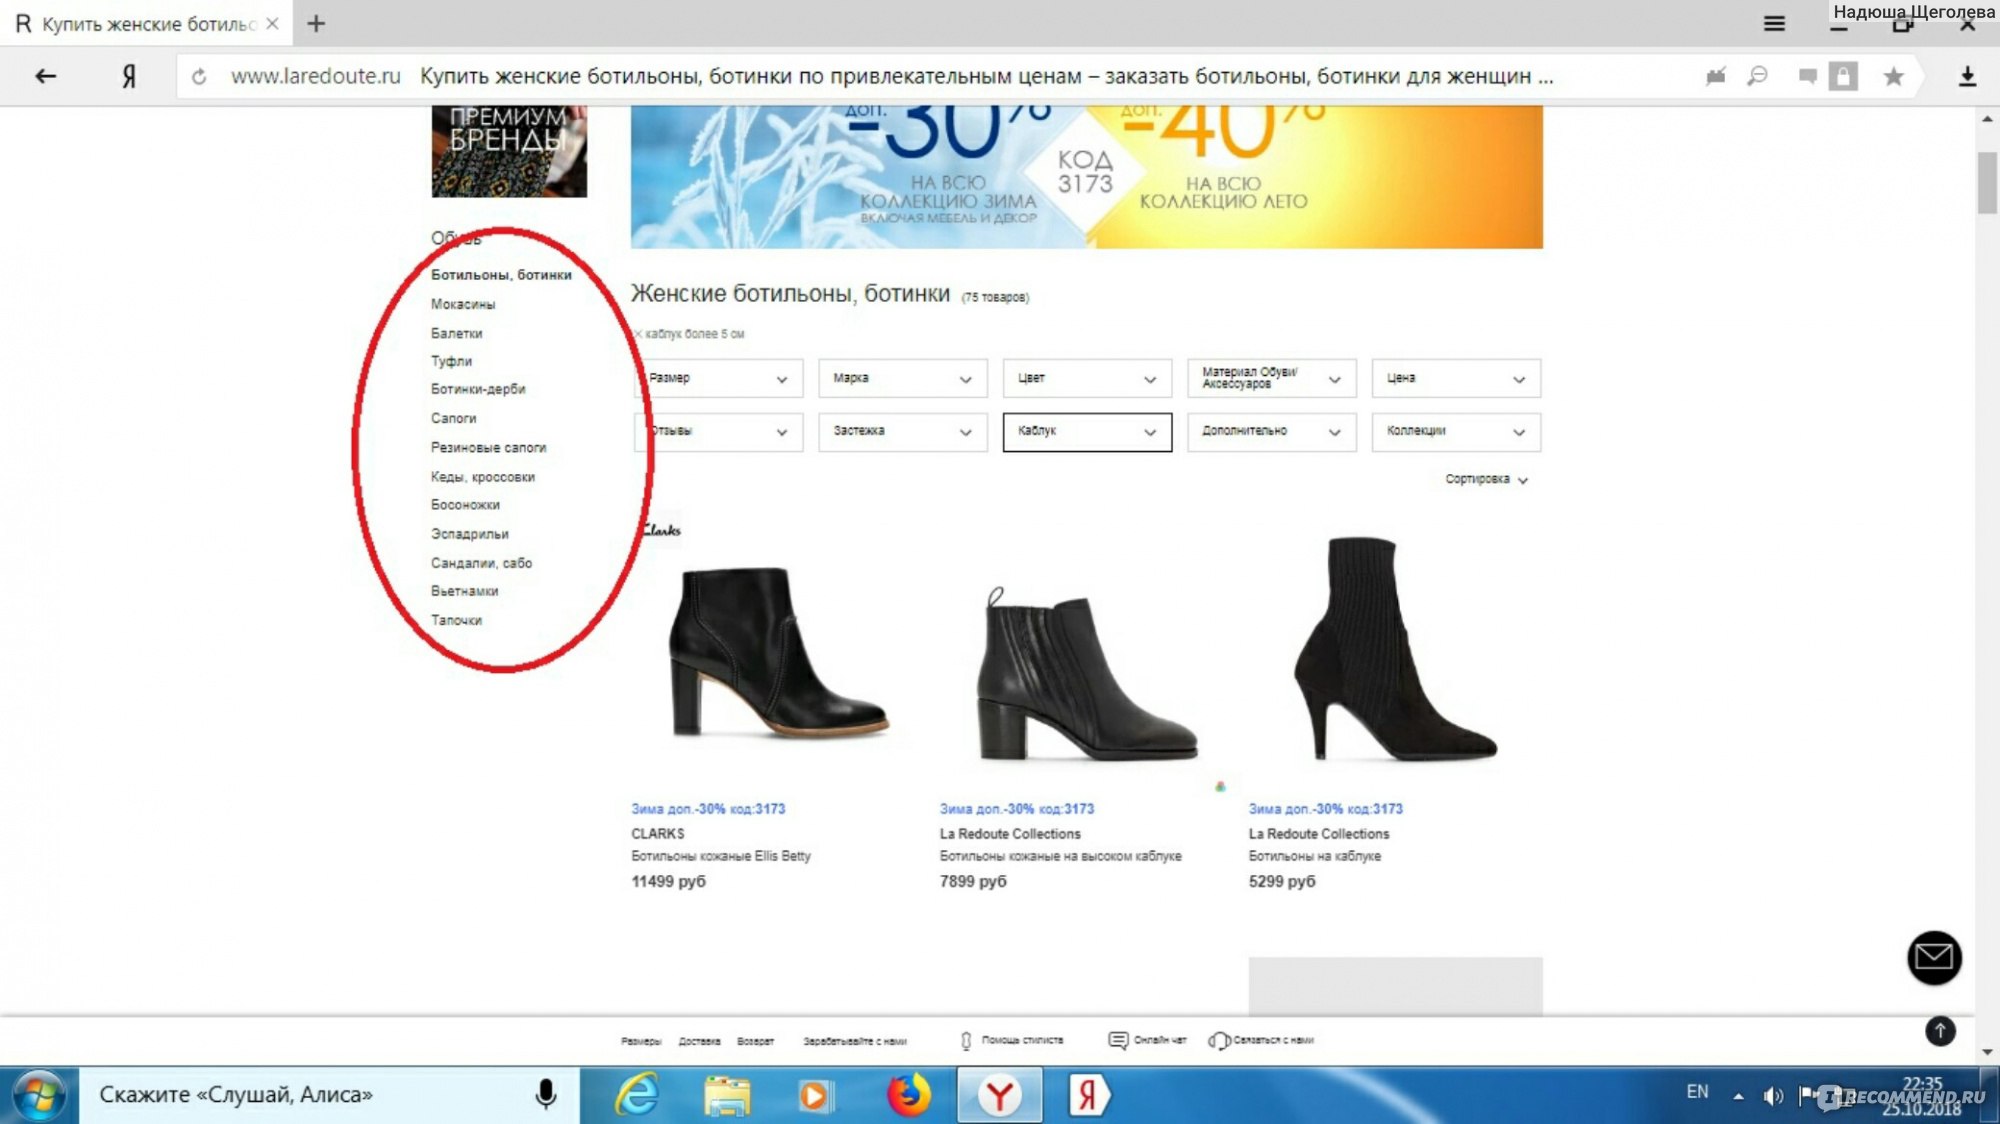Image resolution: width=2000 pixels, height=1124 pixels.
Task: Click the padlock protect icon
Action: 1843,76
